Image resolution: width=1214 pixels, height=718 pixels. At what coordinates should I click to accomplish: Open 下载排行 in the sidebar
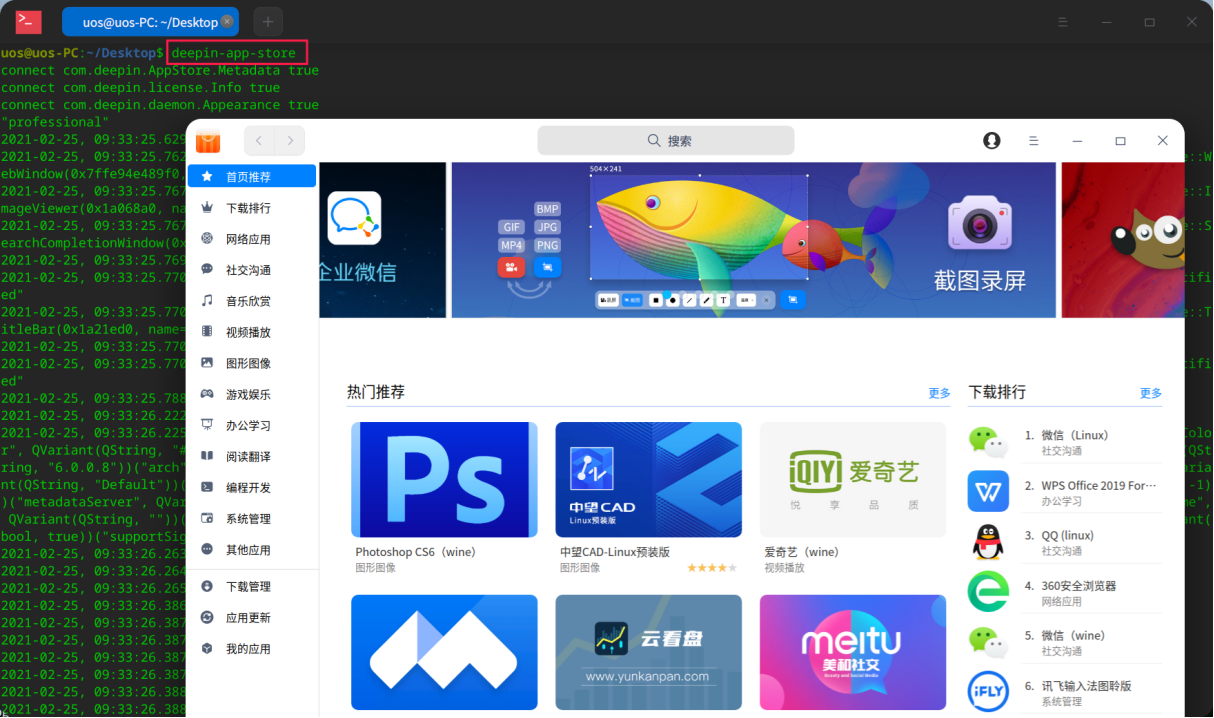coord(252,208)
